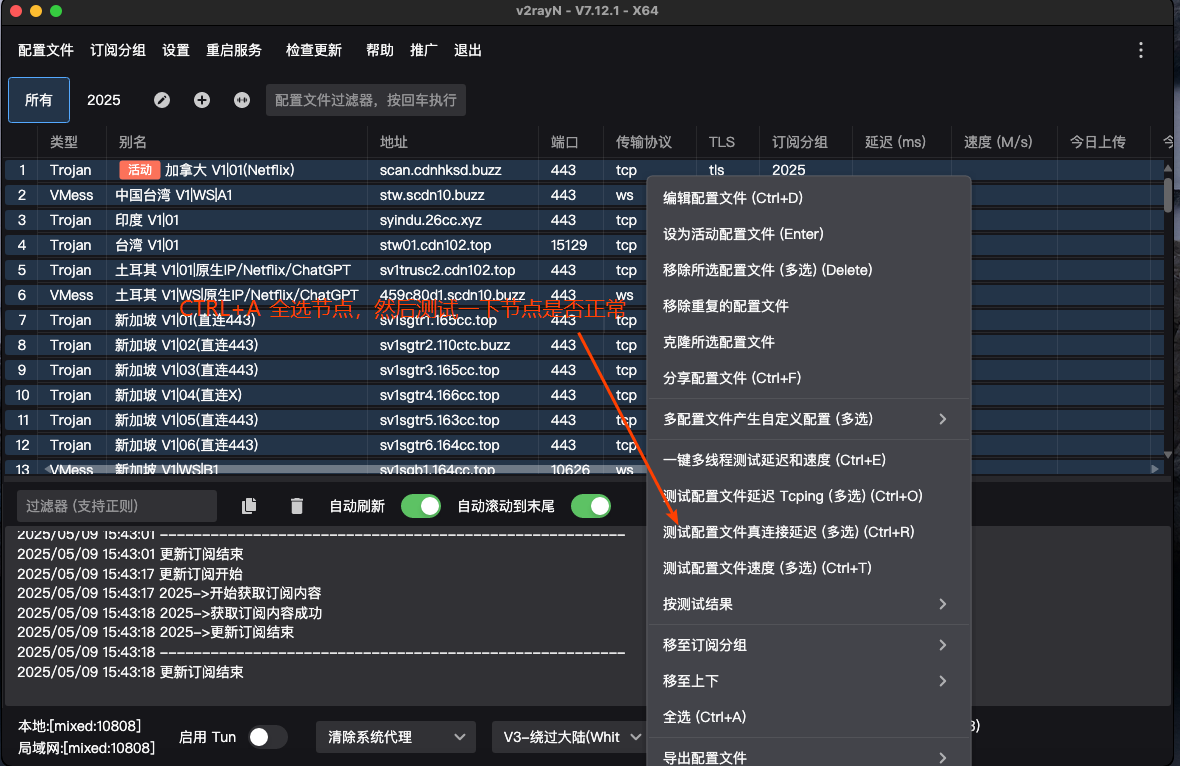Click the 局域网:[mixed:10808] status text
1180x766 pixels.
click(x=86, y=748)
